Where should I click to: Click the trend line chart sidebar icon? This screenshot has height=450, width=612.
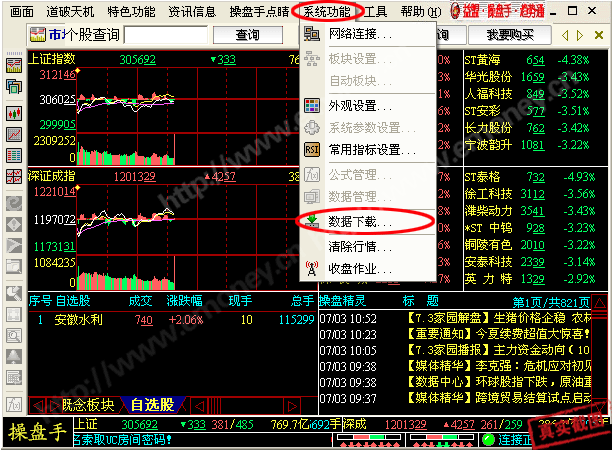[x=14, y=133]
